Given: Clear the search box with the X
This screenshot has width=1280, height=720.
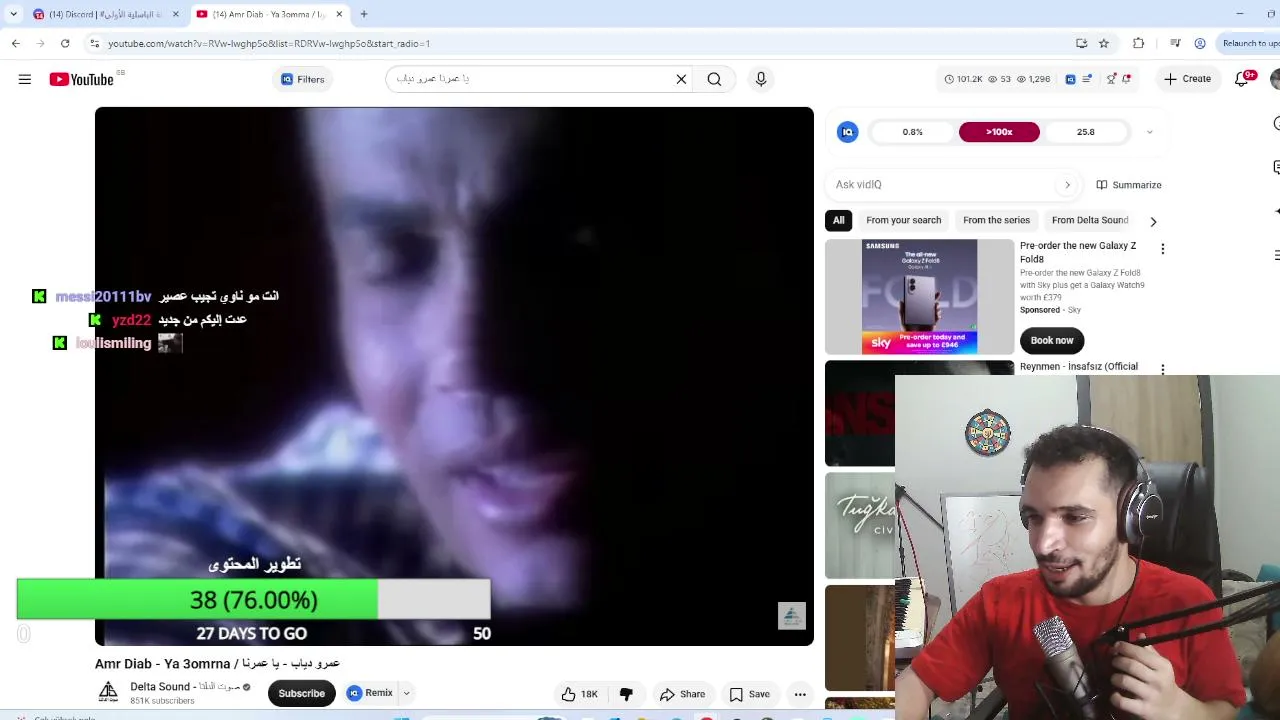Looking at the screenshot, I should click(681, 79).
